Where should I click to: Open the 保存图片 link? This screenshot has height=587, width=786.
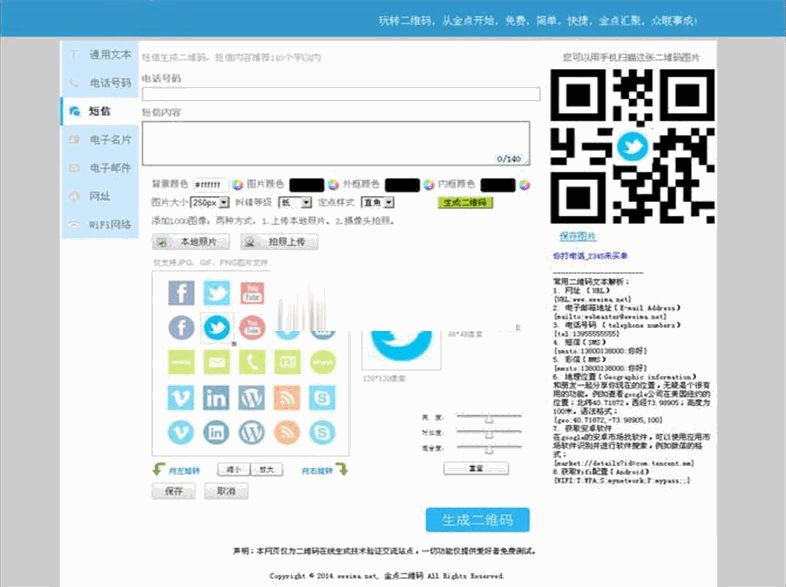coord(578,236)
